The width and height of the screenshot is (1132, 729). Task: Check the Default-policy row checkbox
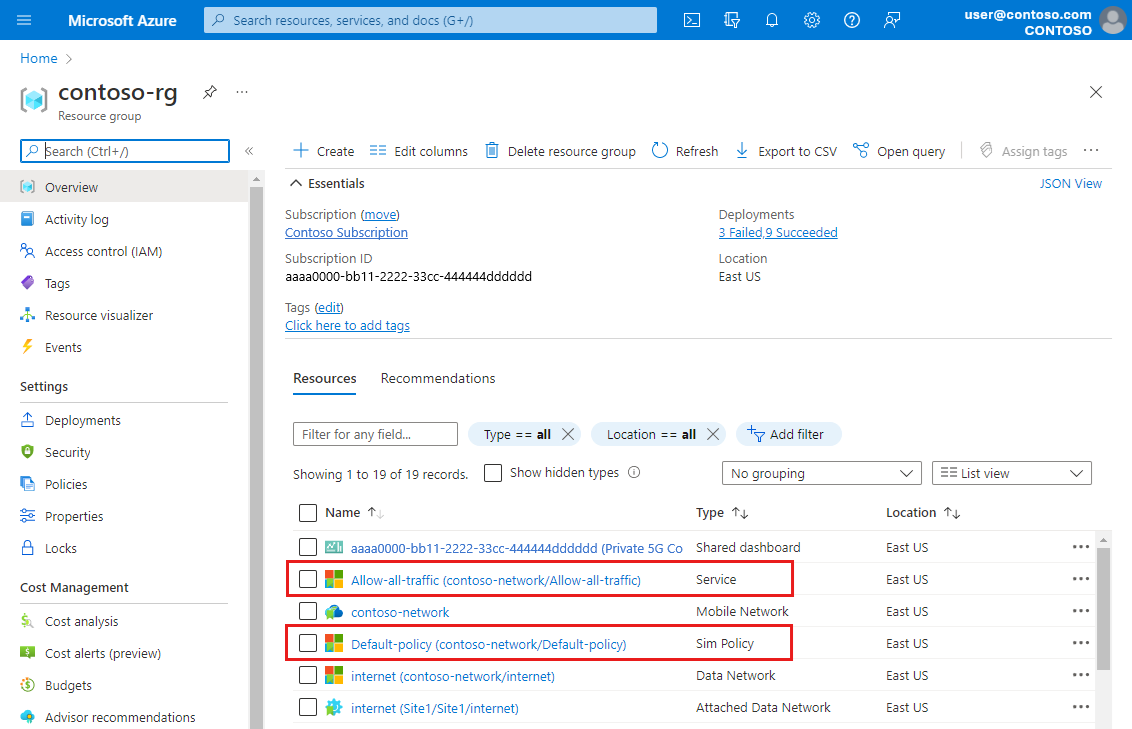point(308,643)
